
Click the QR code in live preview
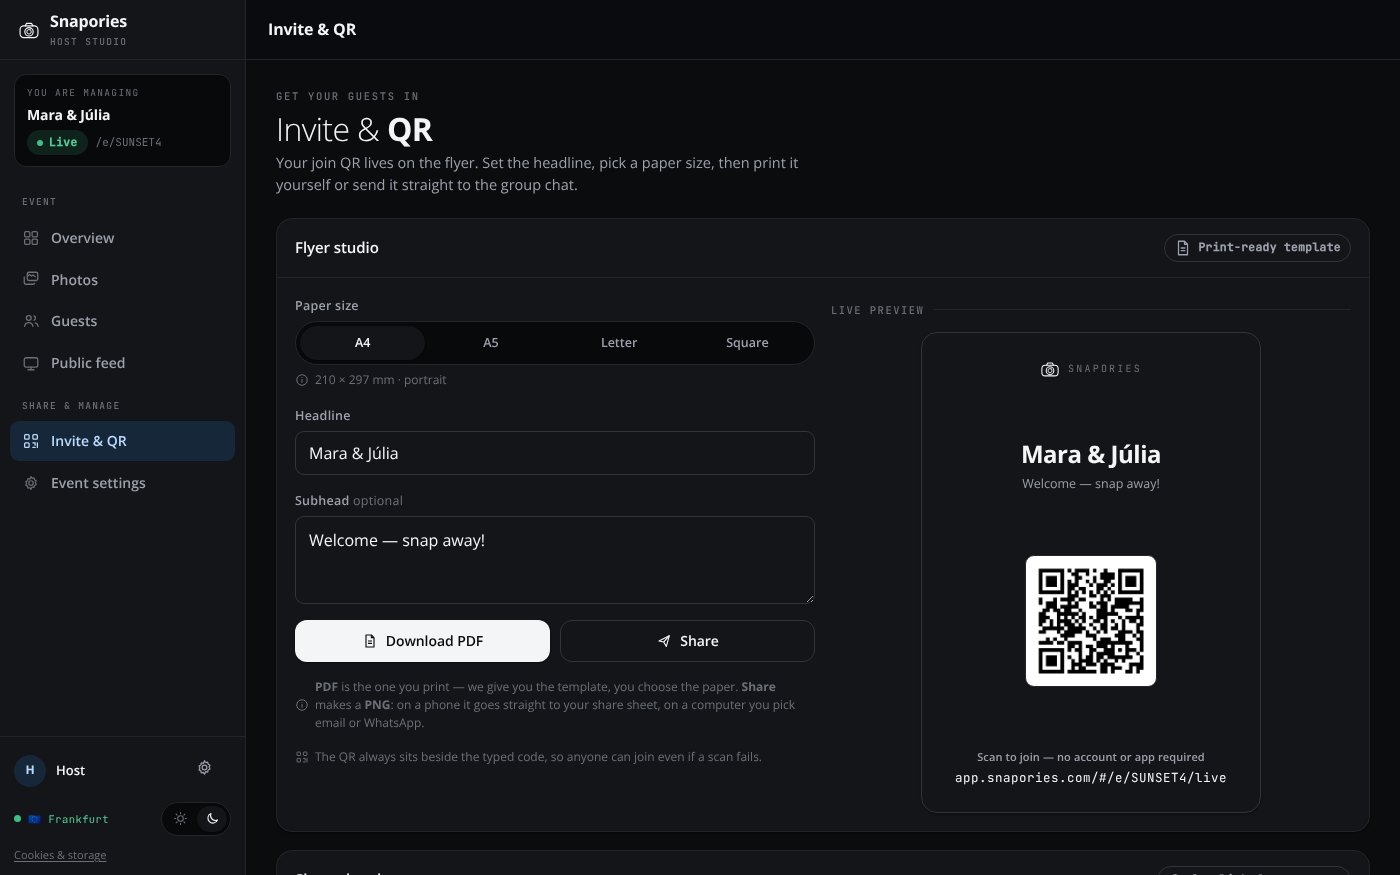tap(1091, 621)
